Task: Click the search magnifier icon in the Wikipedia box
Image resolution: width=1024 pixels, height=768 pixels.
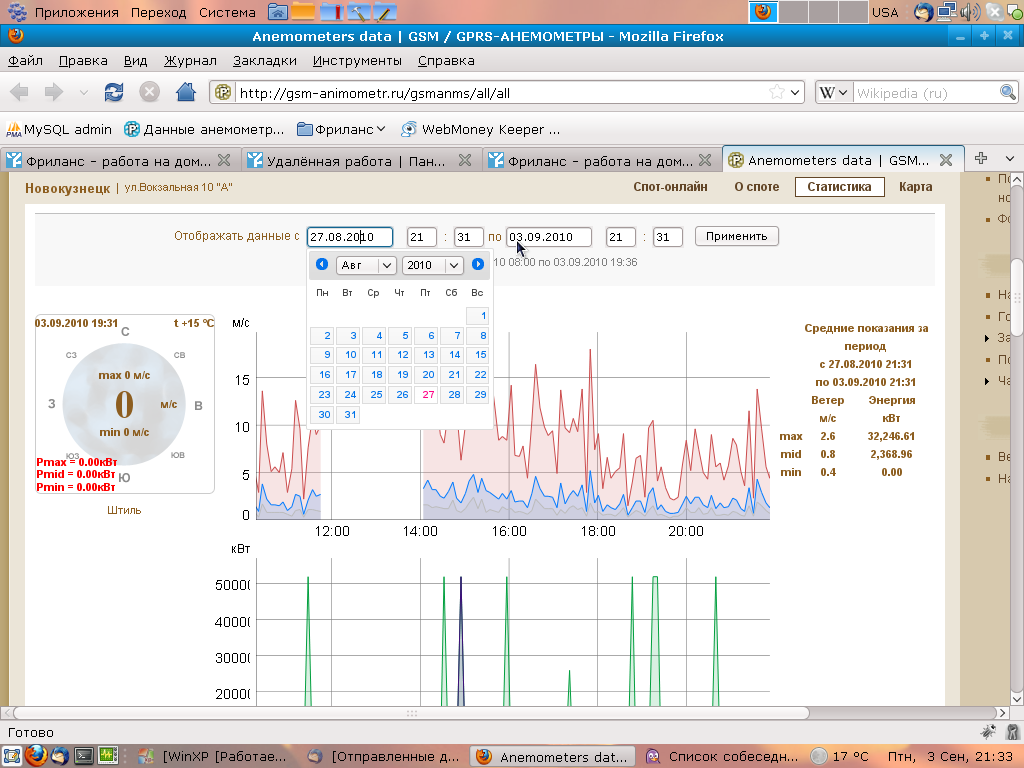Action: coord(1008,93)
